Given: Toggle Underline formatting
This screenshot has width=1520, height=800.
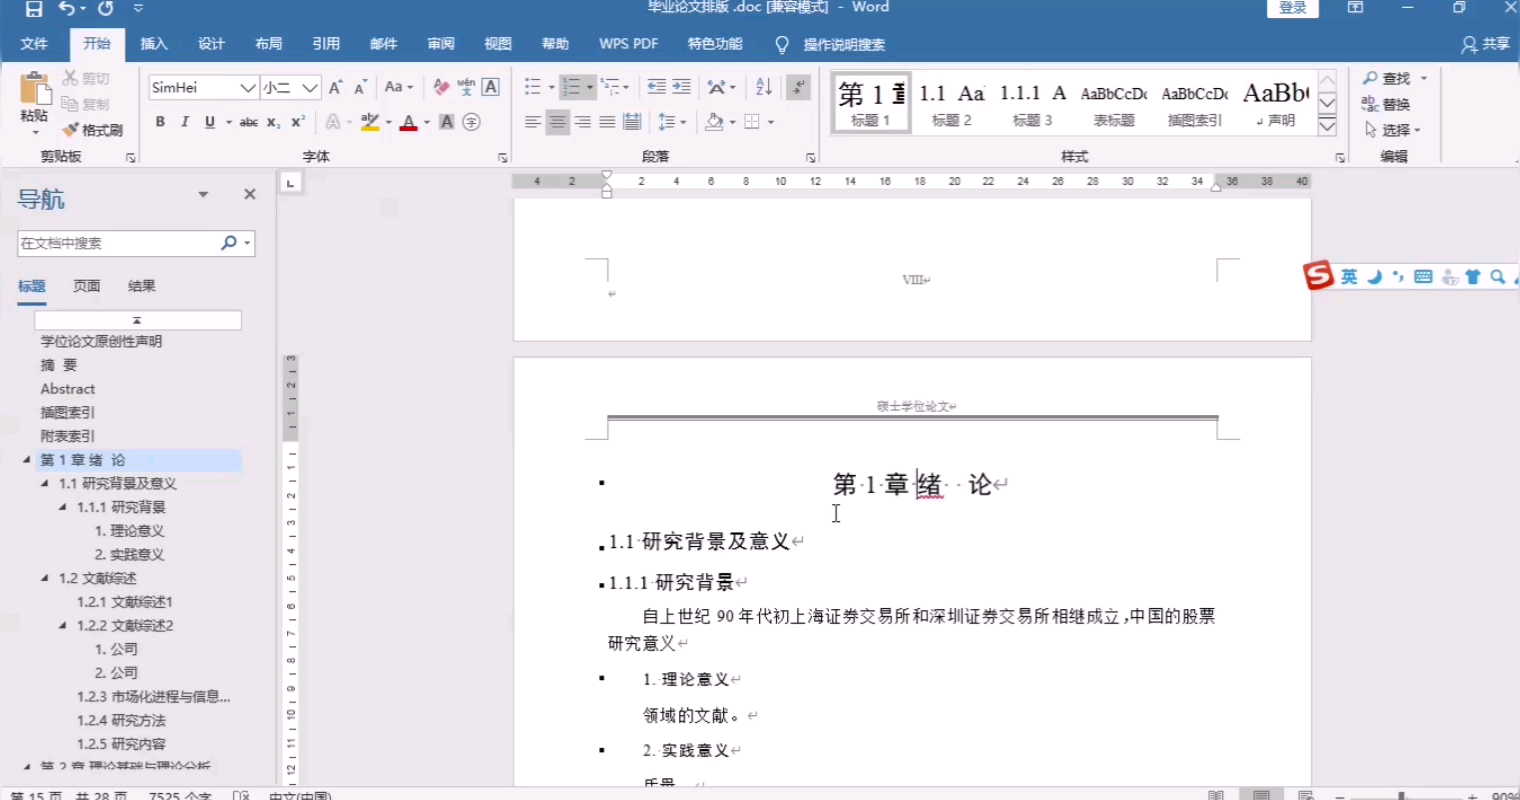Looking at the screenshot, I should point(210,122).
